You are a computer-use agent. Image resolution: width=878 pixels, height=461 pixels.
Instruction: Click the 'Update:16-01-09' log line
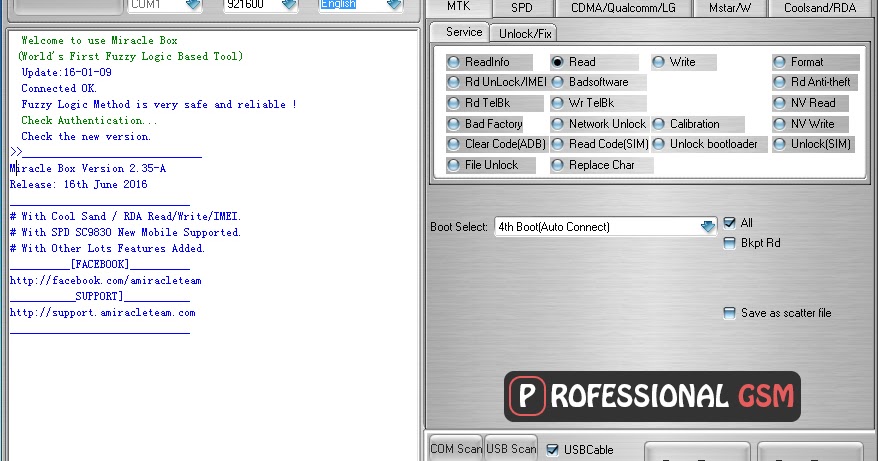pyautogui.click(x=66, y=72)
